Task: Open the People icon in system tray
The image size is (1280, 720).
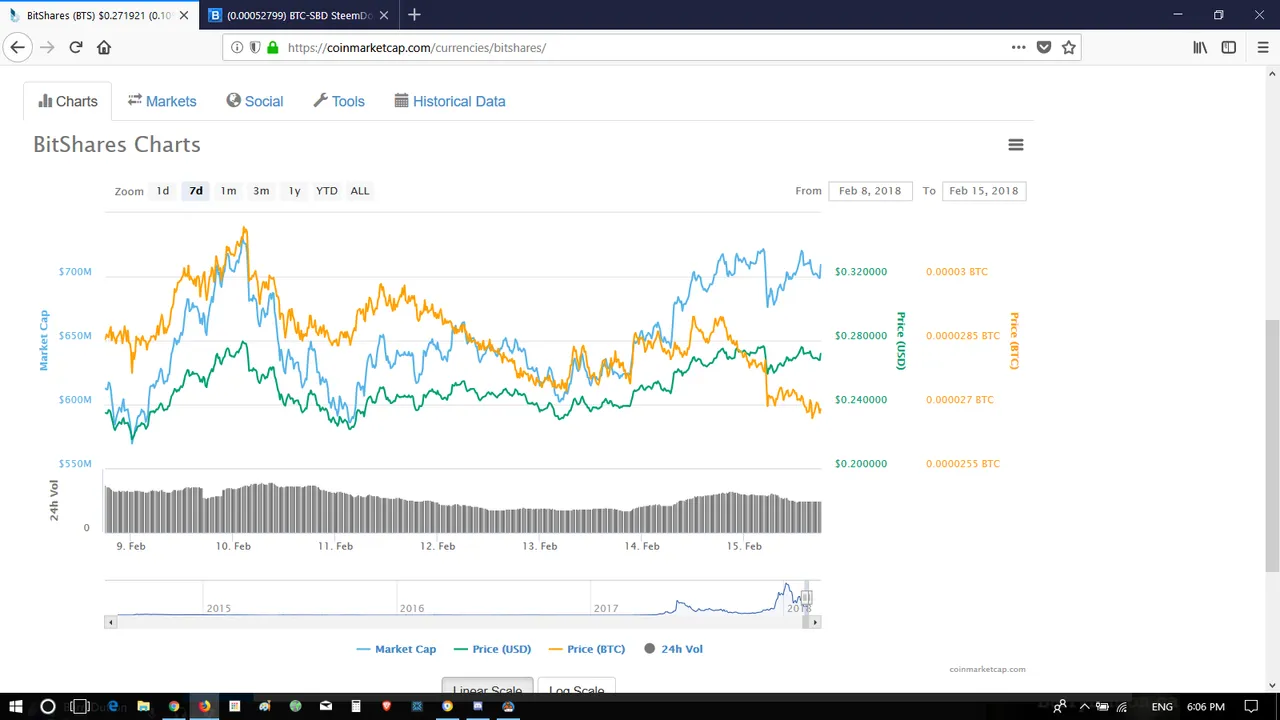Action: (1059, 707)
